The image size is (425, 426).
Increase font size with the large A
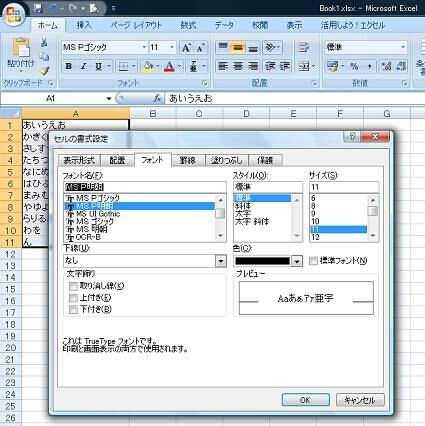186,48
